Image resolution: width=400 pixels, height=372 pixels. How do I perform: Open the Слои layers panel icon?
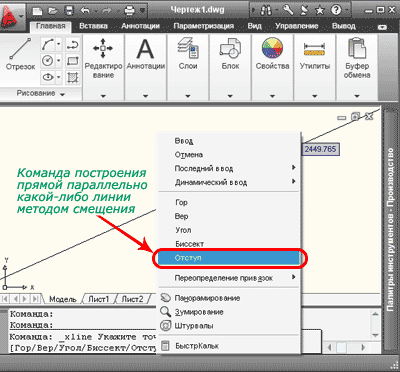[188, 48]
